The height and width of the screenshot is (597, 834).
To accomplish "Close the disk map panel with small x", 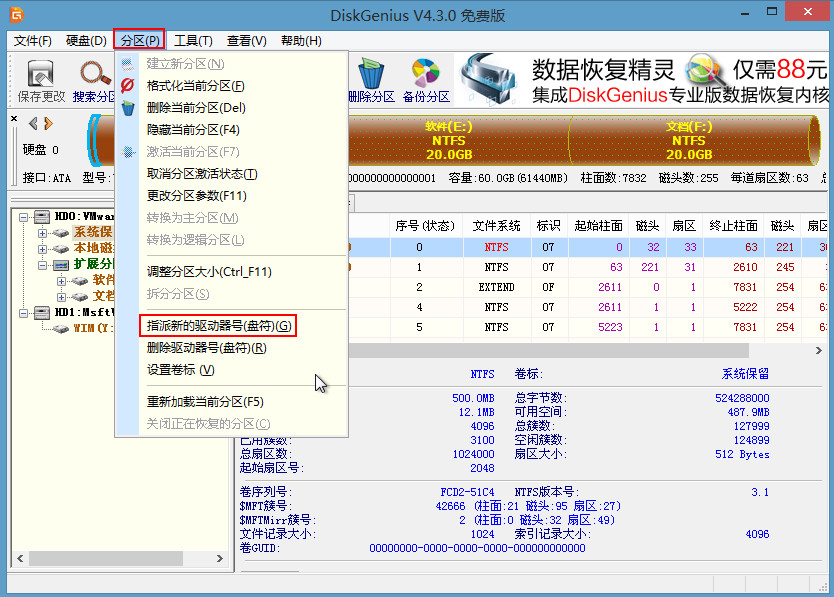I will pyautogui.click(x=14, y=119).
